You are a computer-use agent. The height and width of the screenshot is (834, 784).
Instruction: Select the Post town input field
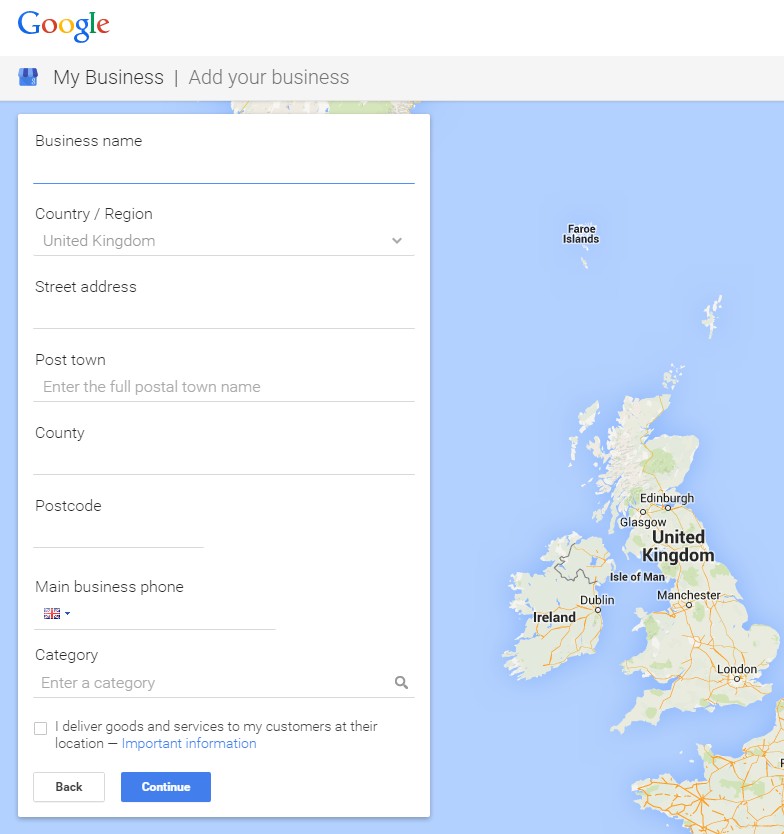(224, 387)
